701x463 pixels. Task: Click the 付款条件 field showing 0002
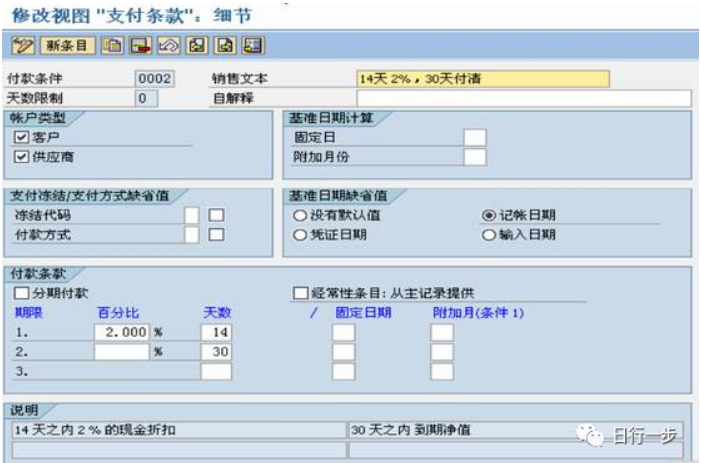coord(155,79)
